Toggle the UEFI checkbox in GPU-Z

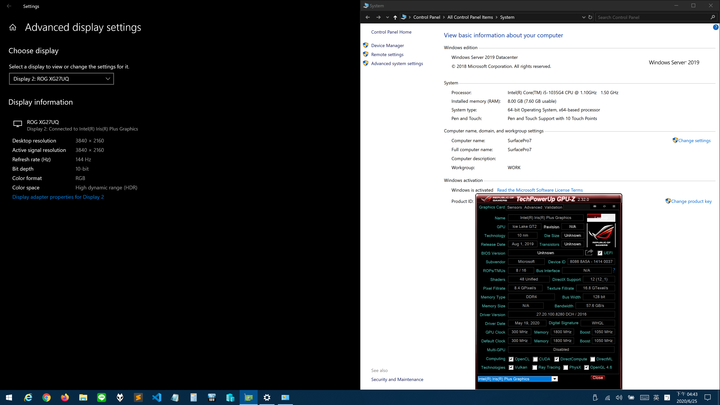pos(600,253)
